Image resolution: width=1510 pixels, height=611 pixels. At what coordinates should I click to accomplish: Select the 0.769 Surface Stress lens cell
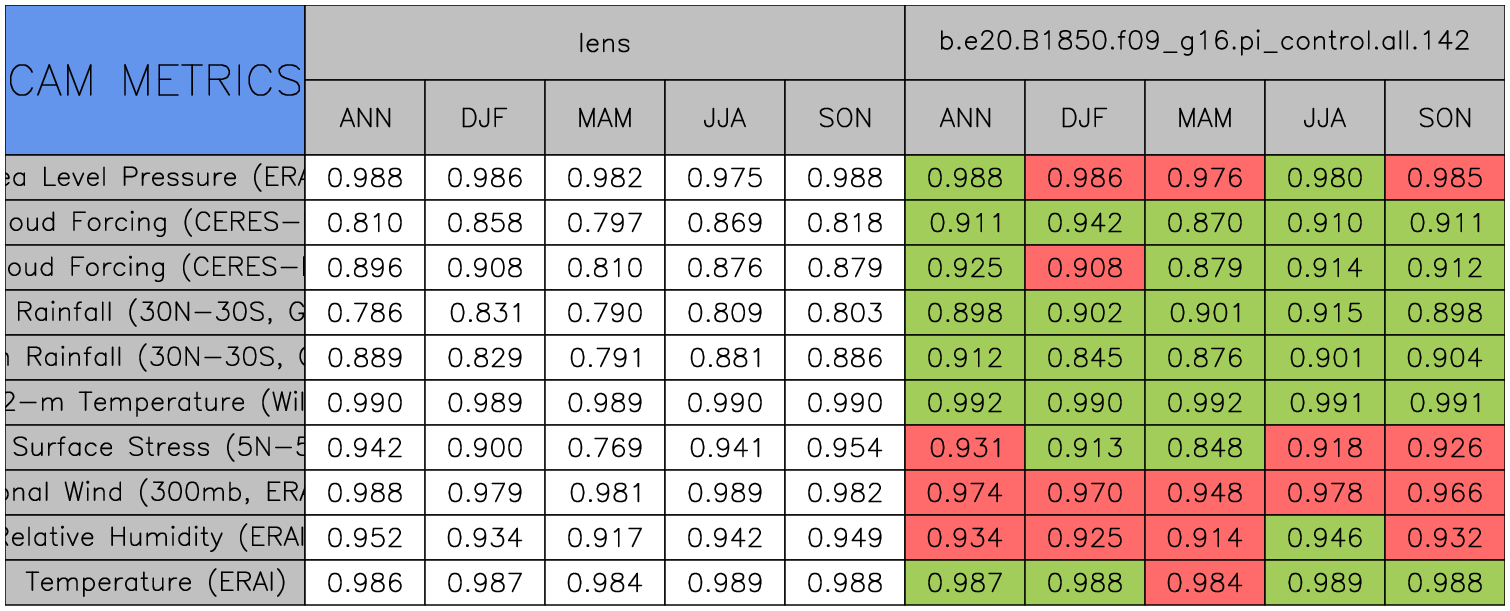coord(604,448)
